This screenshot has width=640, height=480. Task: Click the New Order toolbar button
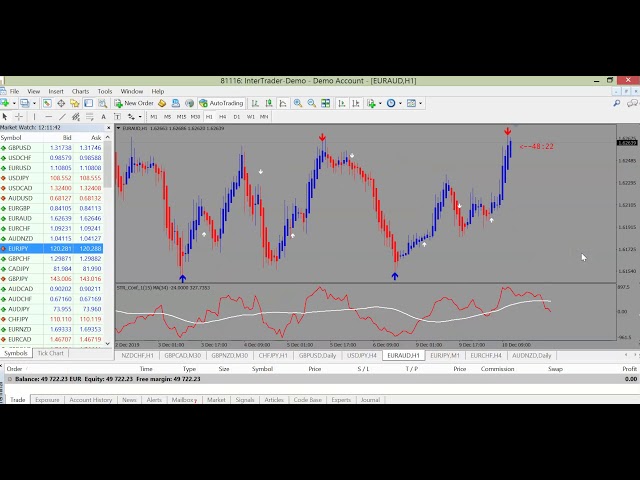click(x=135, y=103)
